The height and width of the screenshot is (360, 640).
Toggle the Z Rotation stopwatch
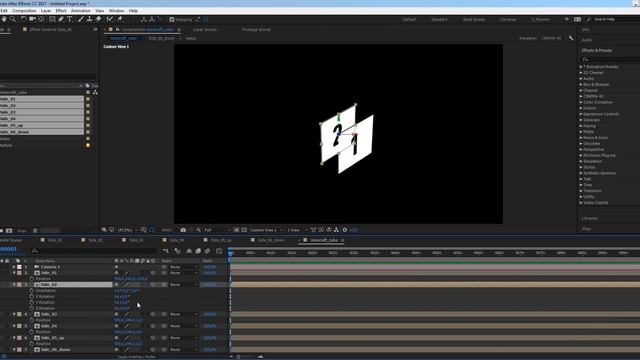32,309
